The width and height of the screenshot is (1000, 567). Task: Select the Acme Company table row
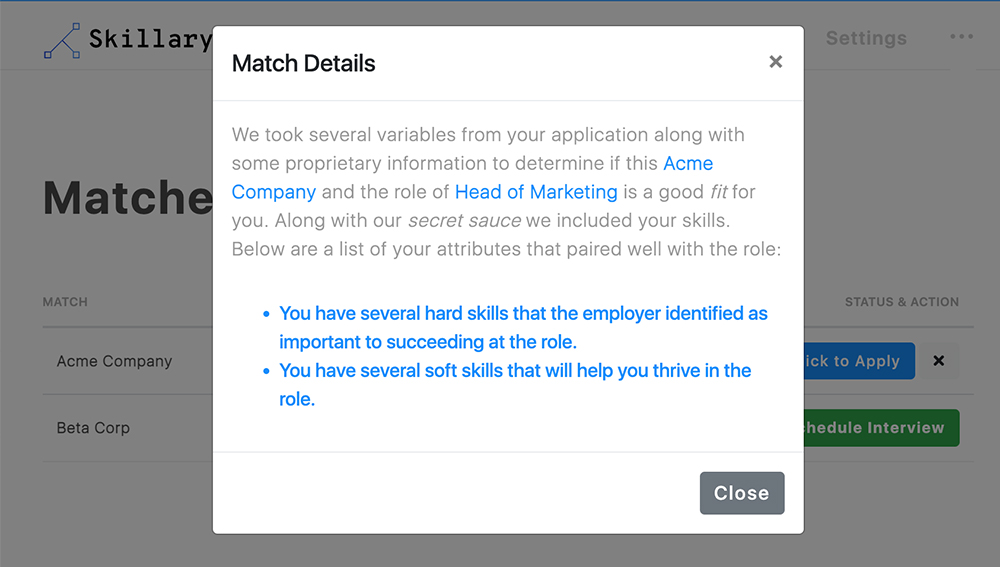coord(115,361)
